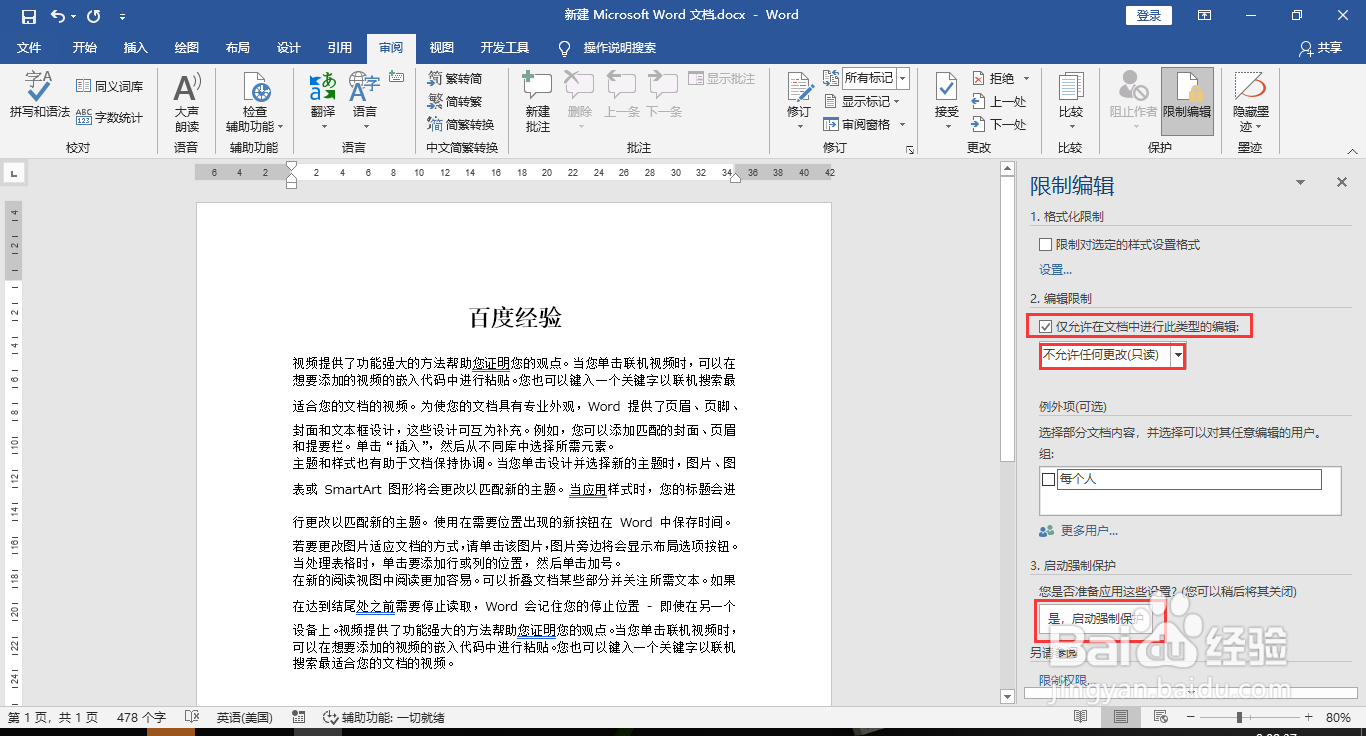Click the zoom out minus button
The image size is (1366, 736).
click(1189, 717)
